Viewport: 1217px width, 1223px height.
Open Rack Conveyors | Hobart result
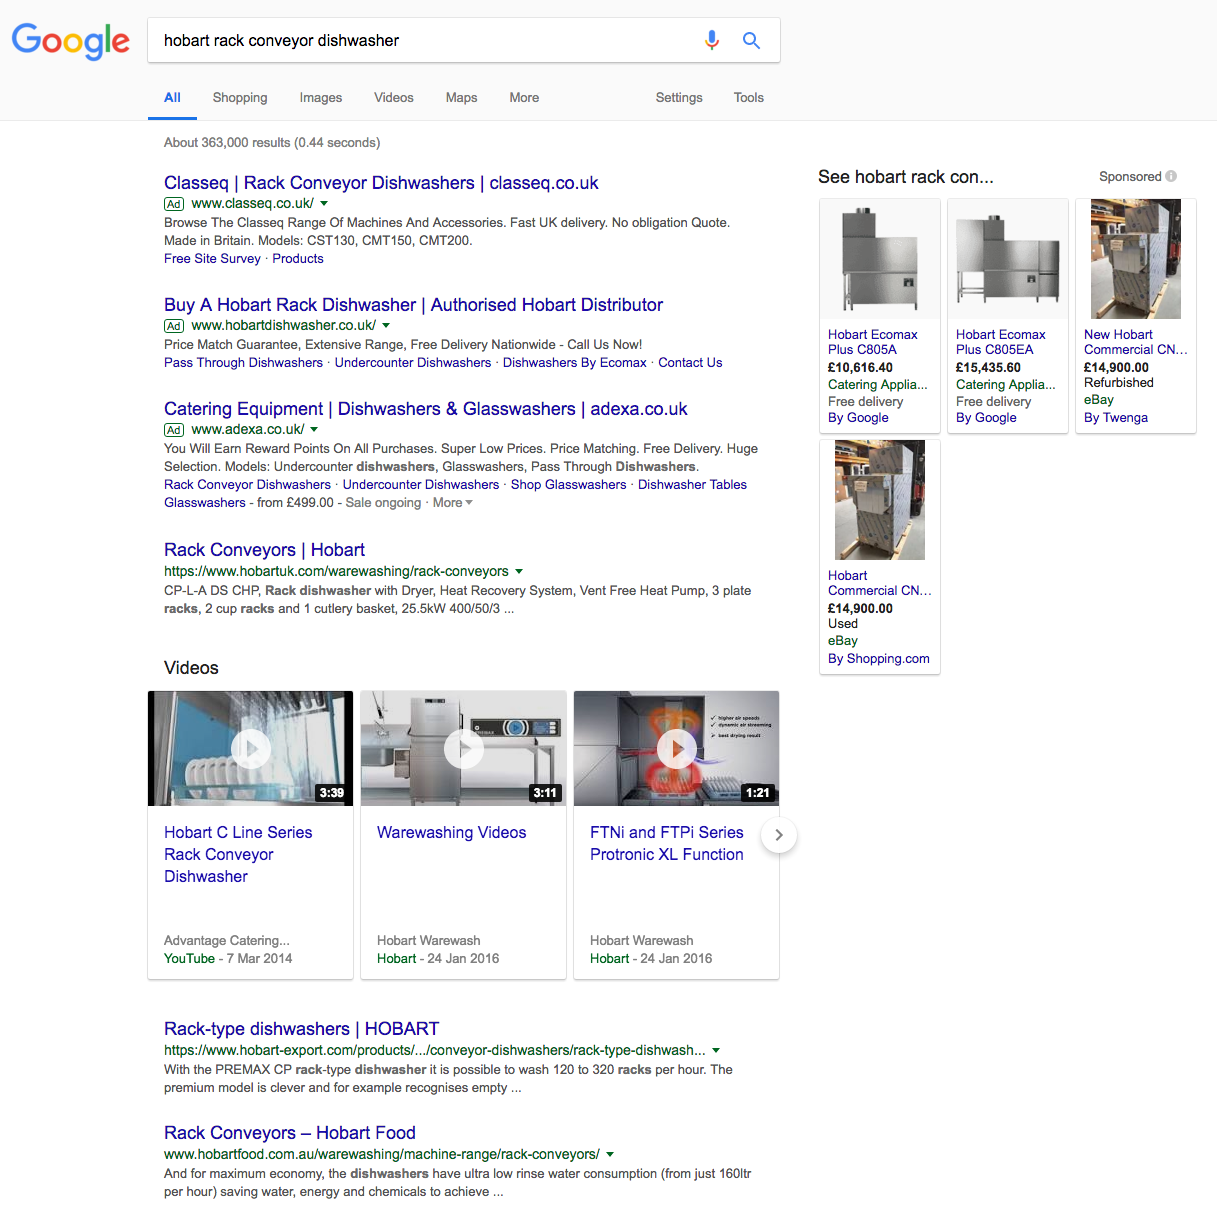point(264,550)
